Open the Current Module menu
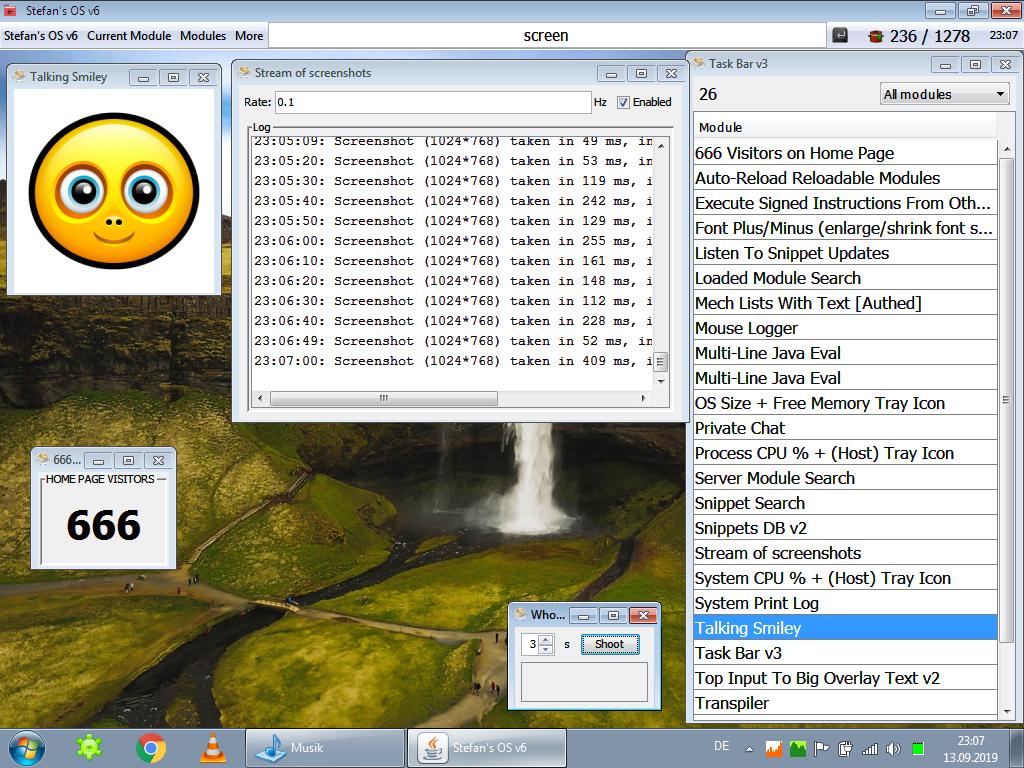Viewport: 1024px width, 768px height. tap(129, 35)
